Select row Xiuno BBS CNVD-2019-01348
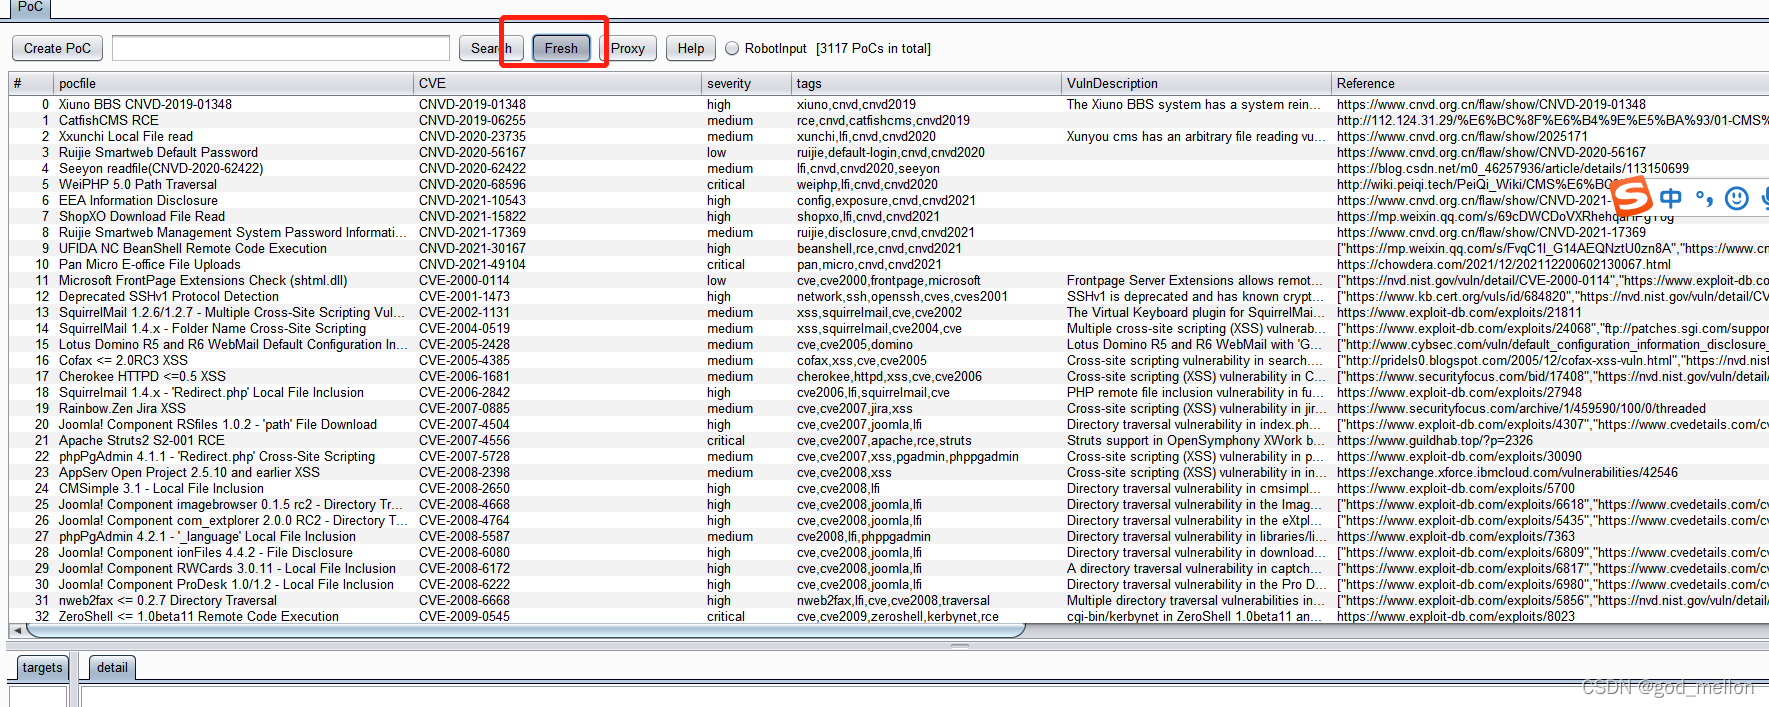Screen dimensions: 1769x707 [889, 104]
